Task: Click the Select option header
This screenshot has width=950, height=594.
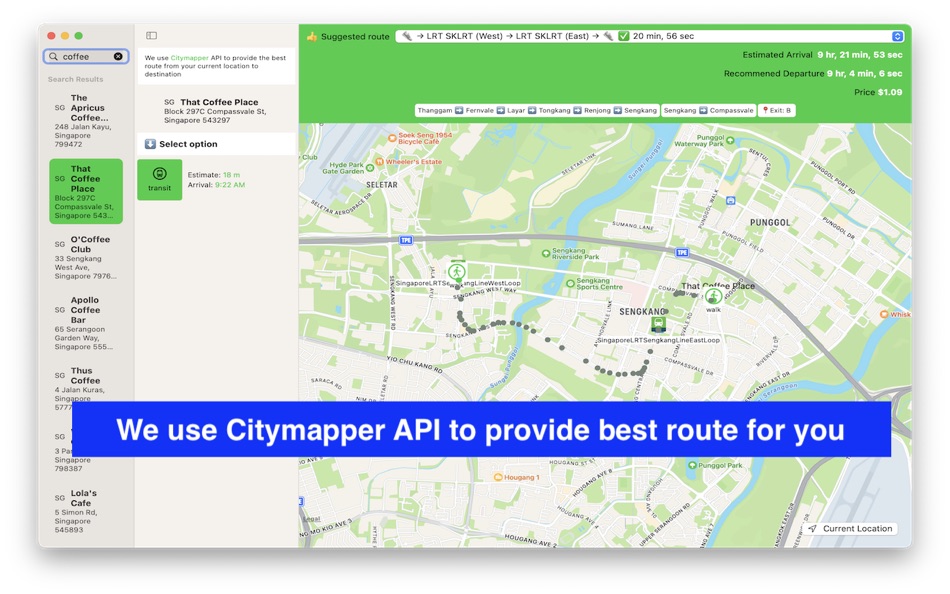Action: 216,144
